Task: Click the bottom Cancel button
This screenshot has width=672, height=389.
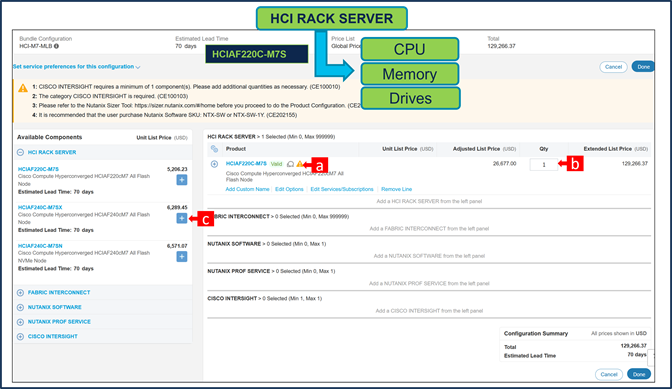Action: coord(609,374)
